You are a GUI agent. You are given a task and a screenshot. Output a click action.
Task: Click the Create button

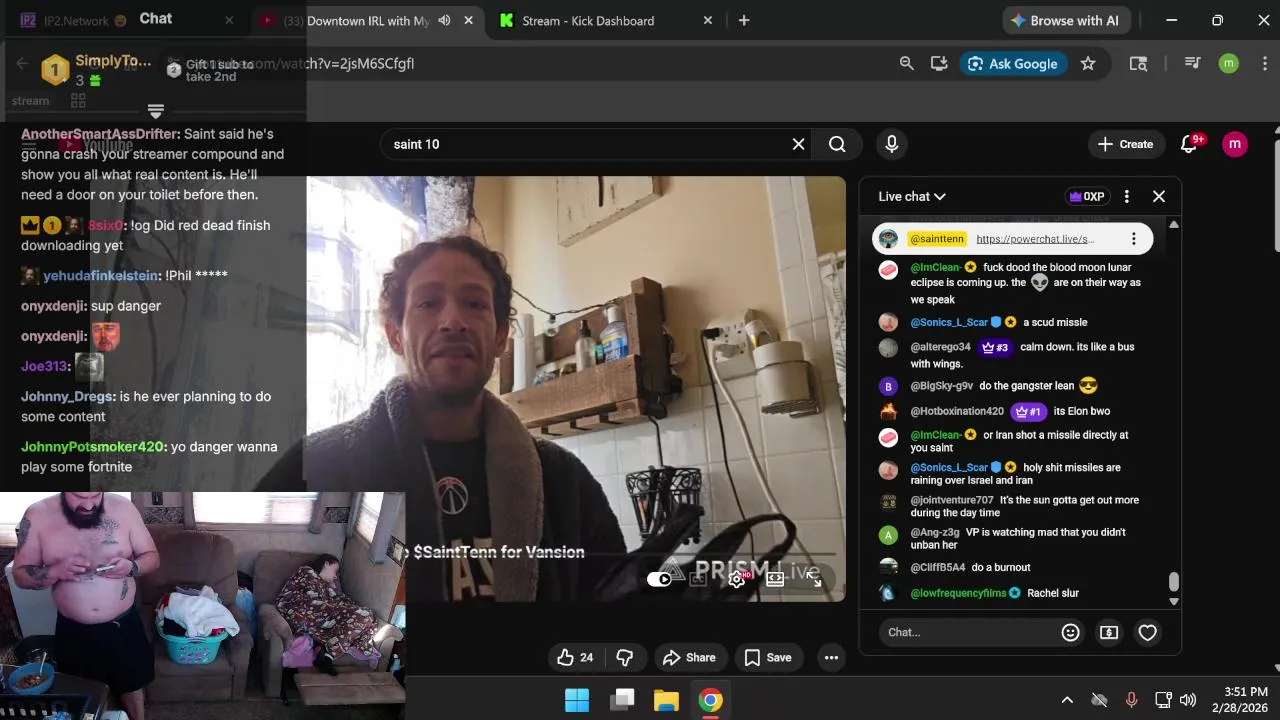click(1126, 144)
